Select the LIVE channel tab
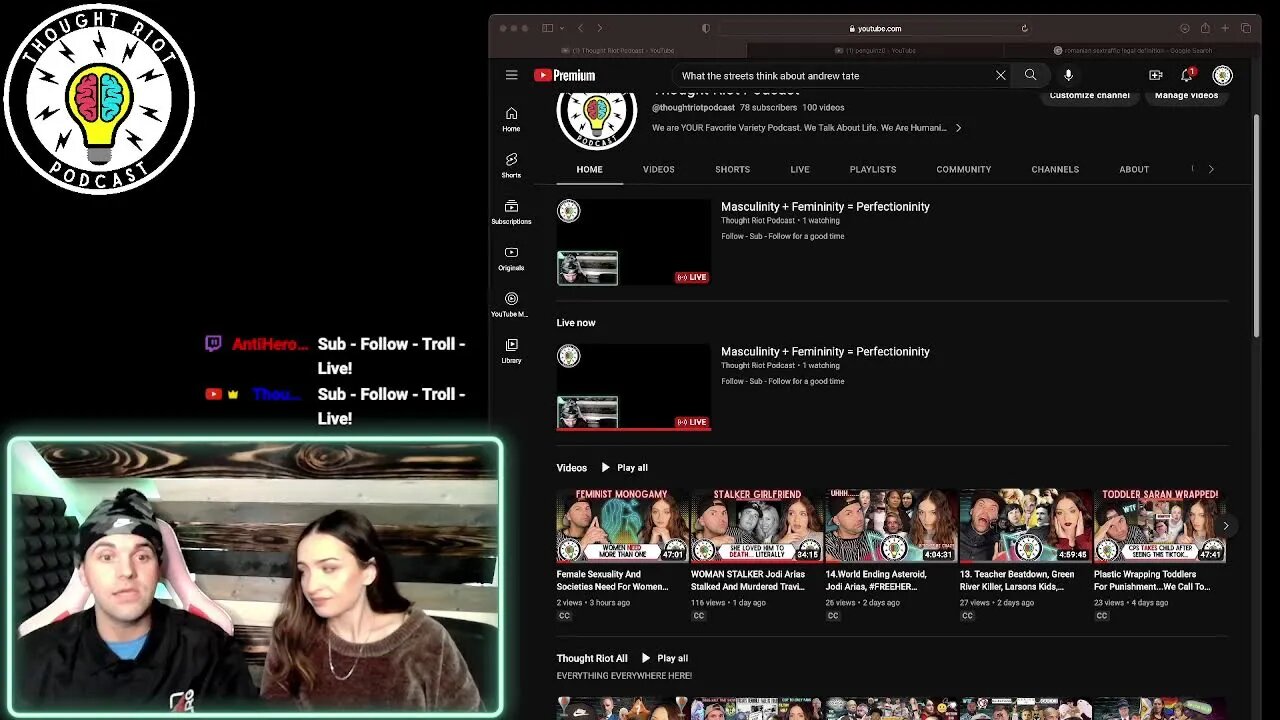 (x=800, y=169)
